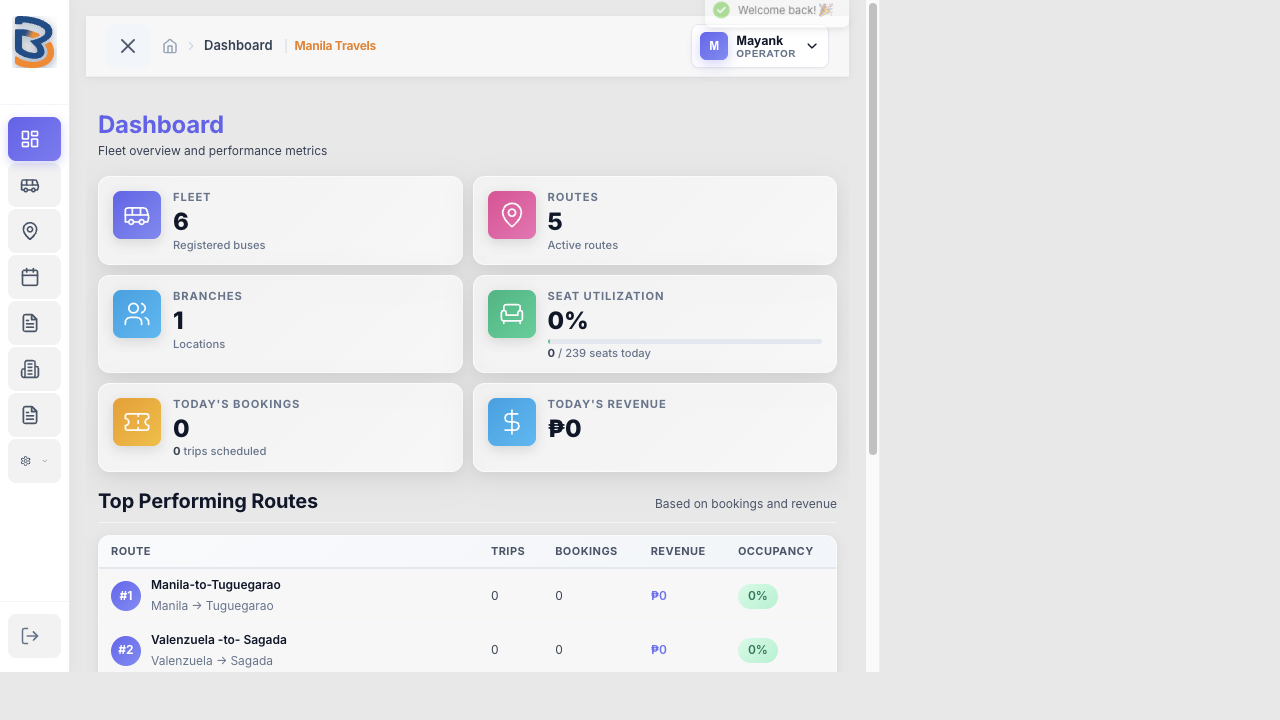Screen dimensions: 1280x720
Task: Click the Dashboard page title
Action: pyautogui.click(x=161, y=125)
